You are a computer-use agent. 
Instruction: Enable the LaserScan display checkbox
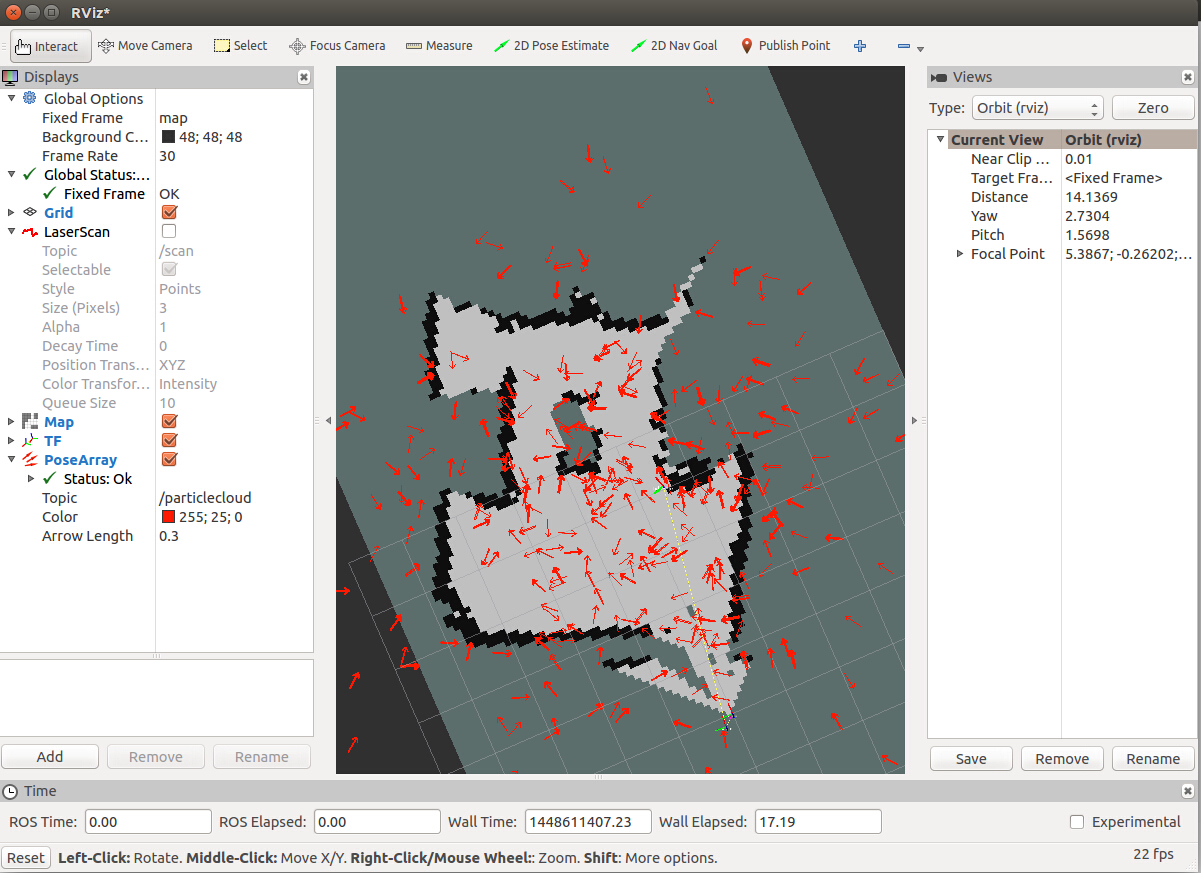click(x=169, y=231)
